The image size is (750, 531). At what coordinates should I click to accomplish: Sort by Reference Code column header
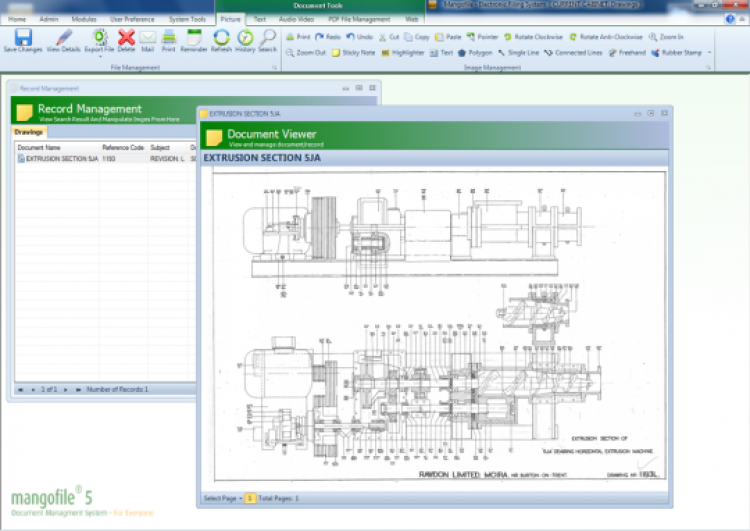(x=122, y=147)
